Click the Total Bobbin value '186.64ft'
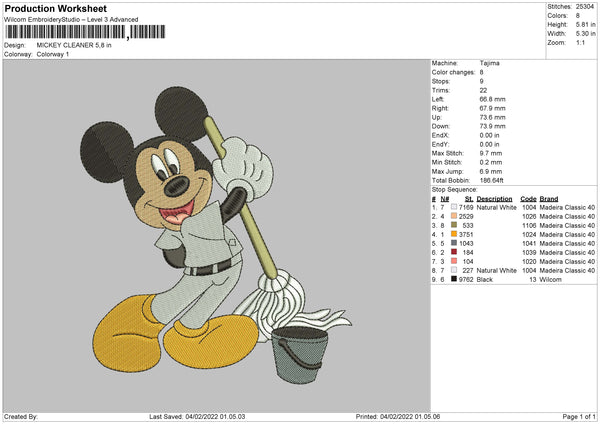Viewport: 600px width, 424px height. (x=491, y=180)
